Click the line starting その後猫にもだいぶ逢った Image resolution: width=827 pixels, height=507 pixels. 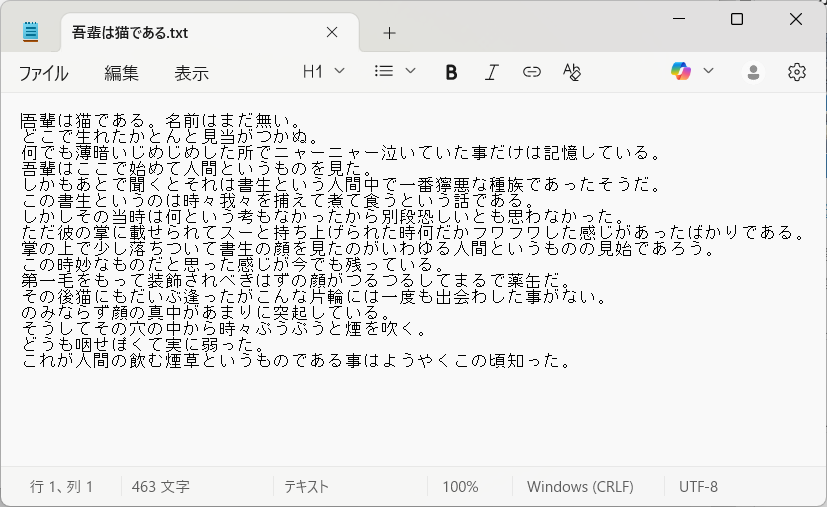coord(314,296)
